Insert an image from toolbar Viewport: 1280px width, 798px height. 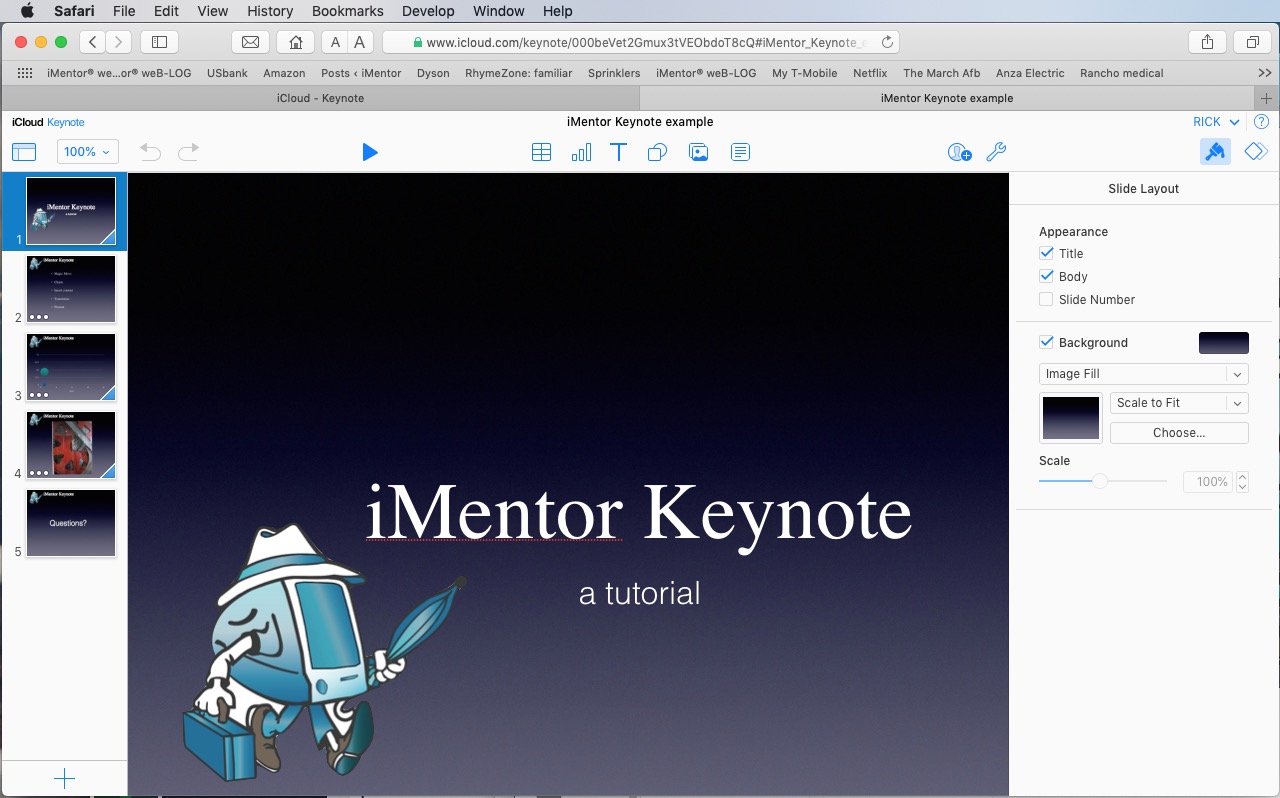(699, 152)
